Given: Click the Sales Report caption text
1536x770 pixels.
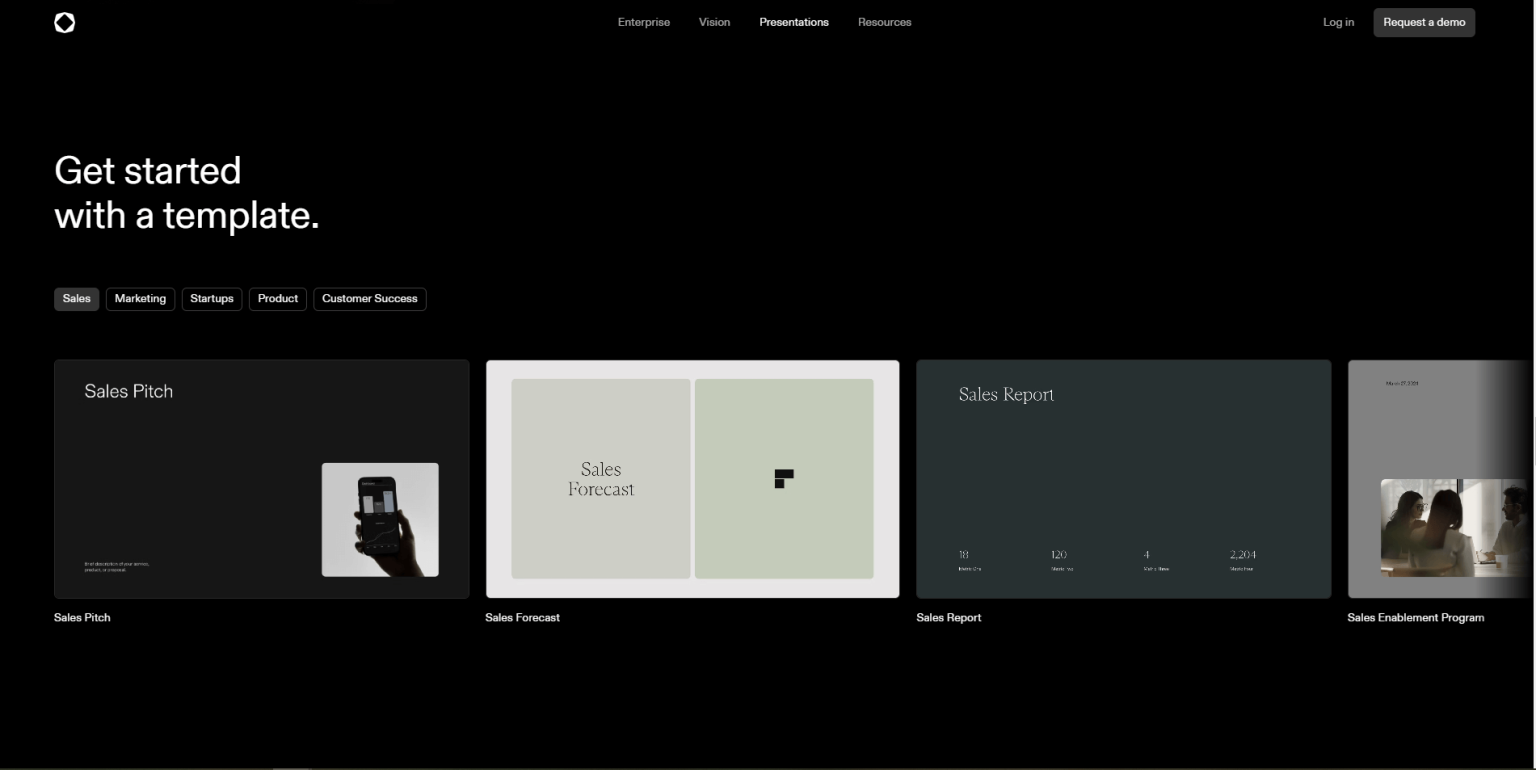Looking at the screenshot, I should (x=948, y=618).
